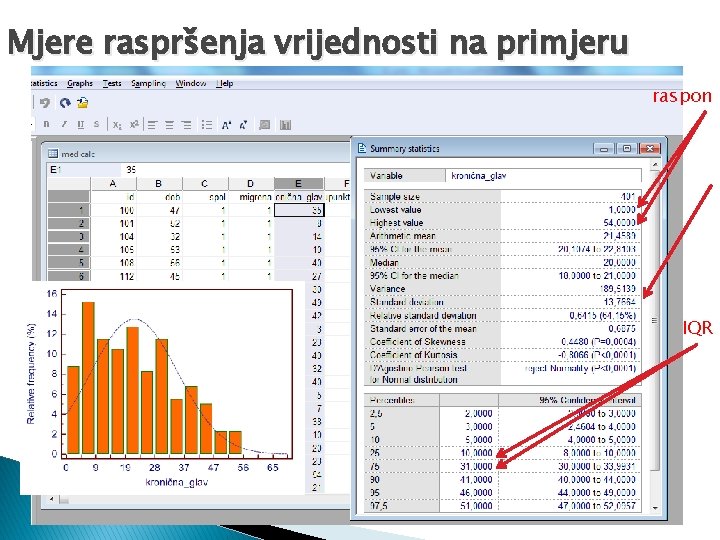Align text left
This screenshot has height=540, width=720.
(x=152, y=125)
